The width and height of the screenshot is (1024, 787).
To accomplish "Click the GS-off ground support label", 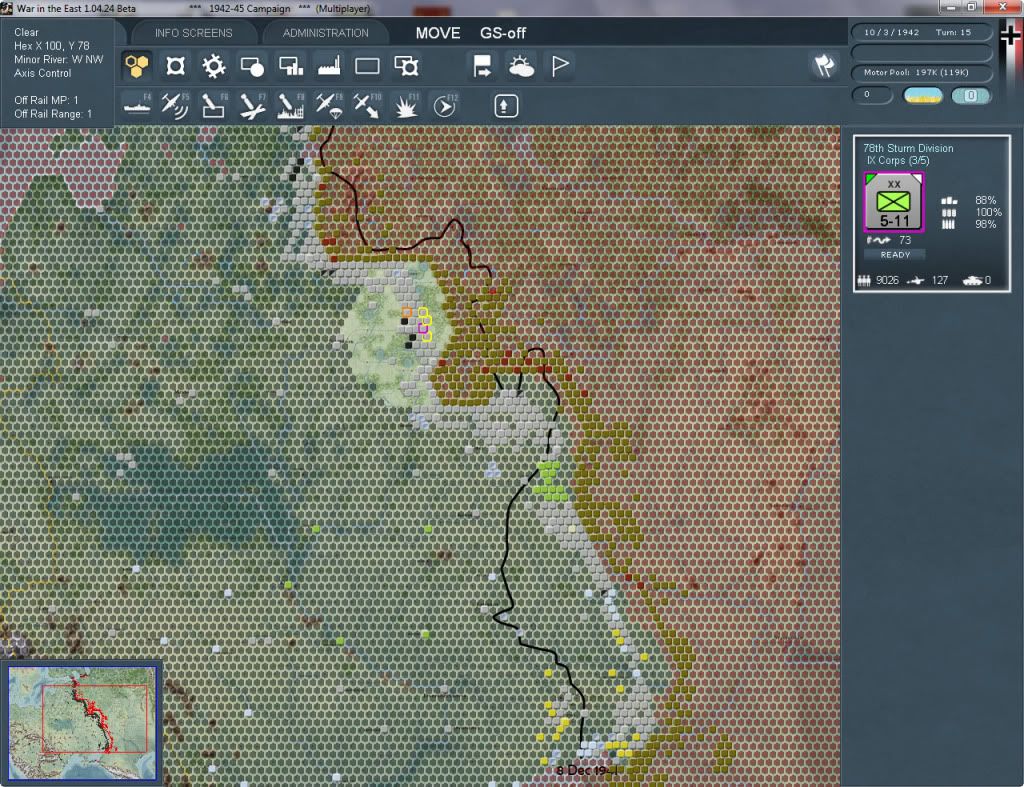I will tap(503, 33).
